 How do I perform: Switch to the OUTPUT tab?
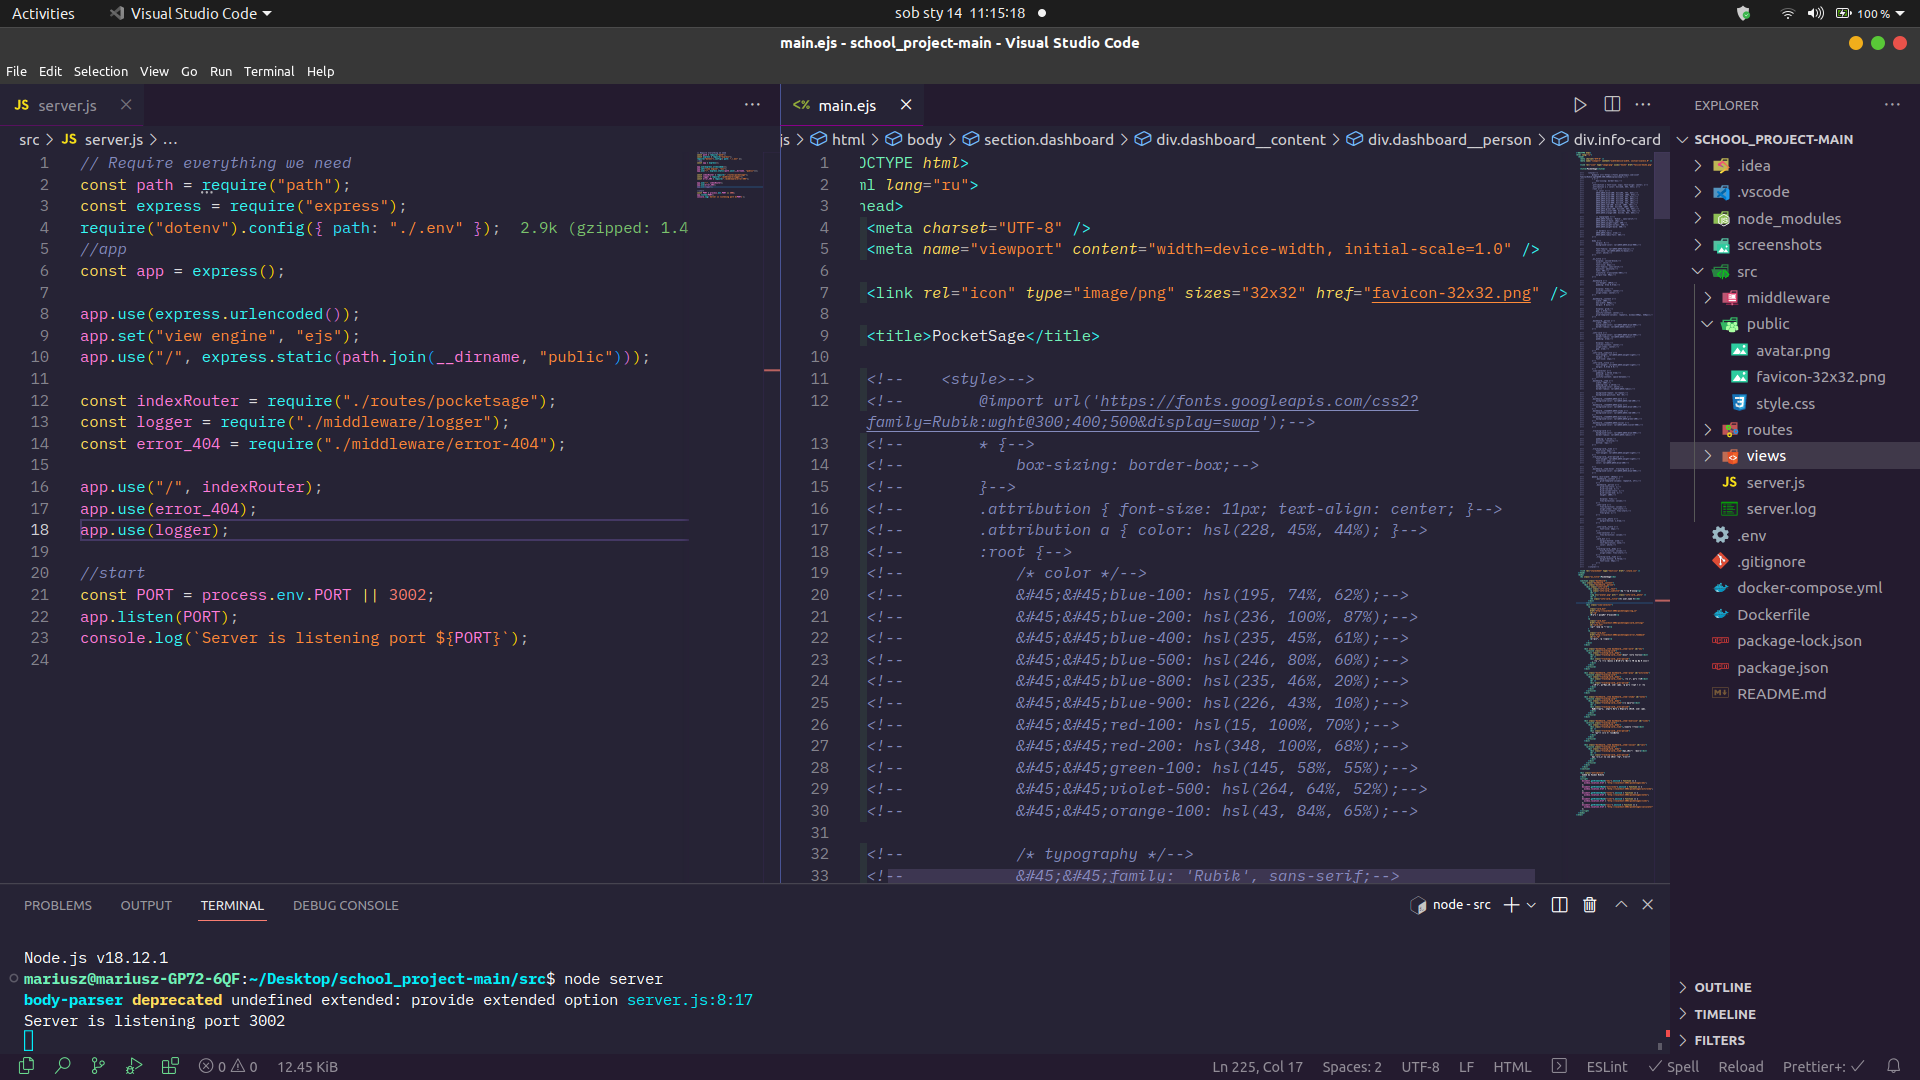(x=146, y=905)
